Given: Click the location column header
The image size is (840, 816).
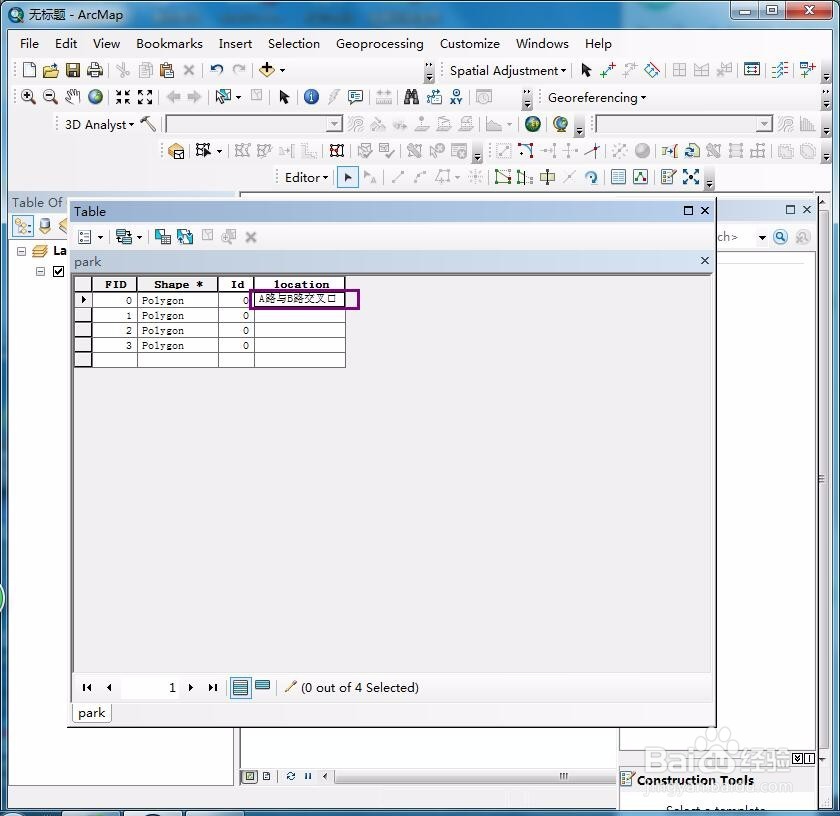Looking at the screenshot, I should [x=300, y=284].
